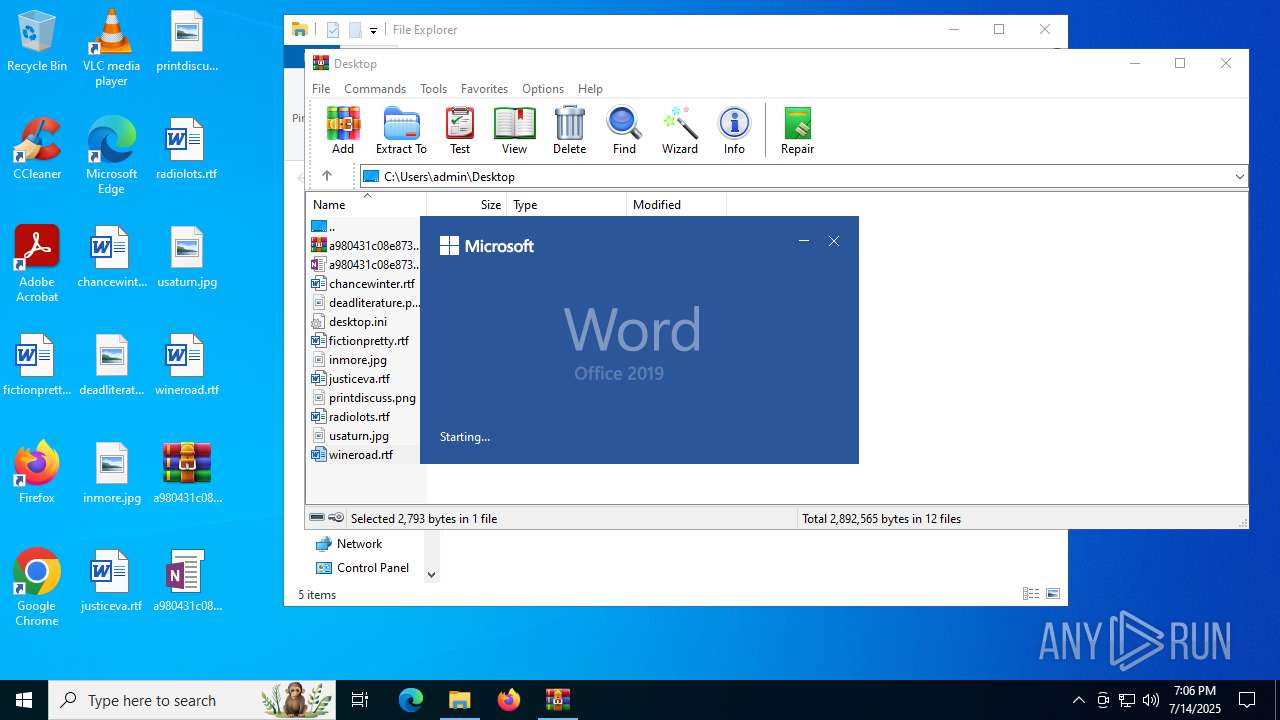Open Microsoft Edge desktop shortcut
This screenshot has width=1280, height=720.
click(111, 156)
